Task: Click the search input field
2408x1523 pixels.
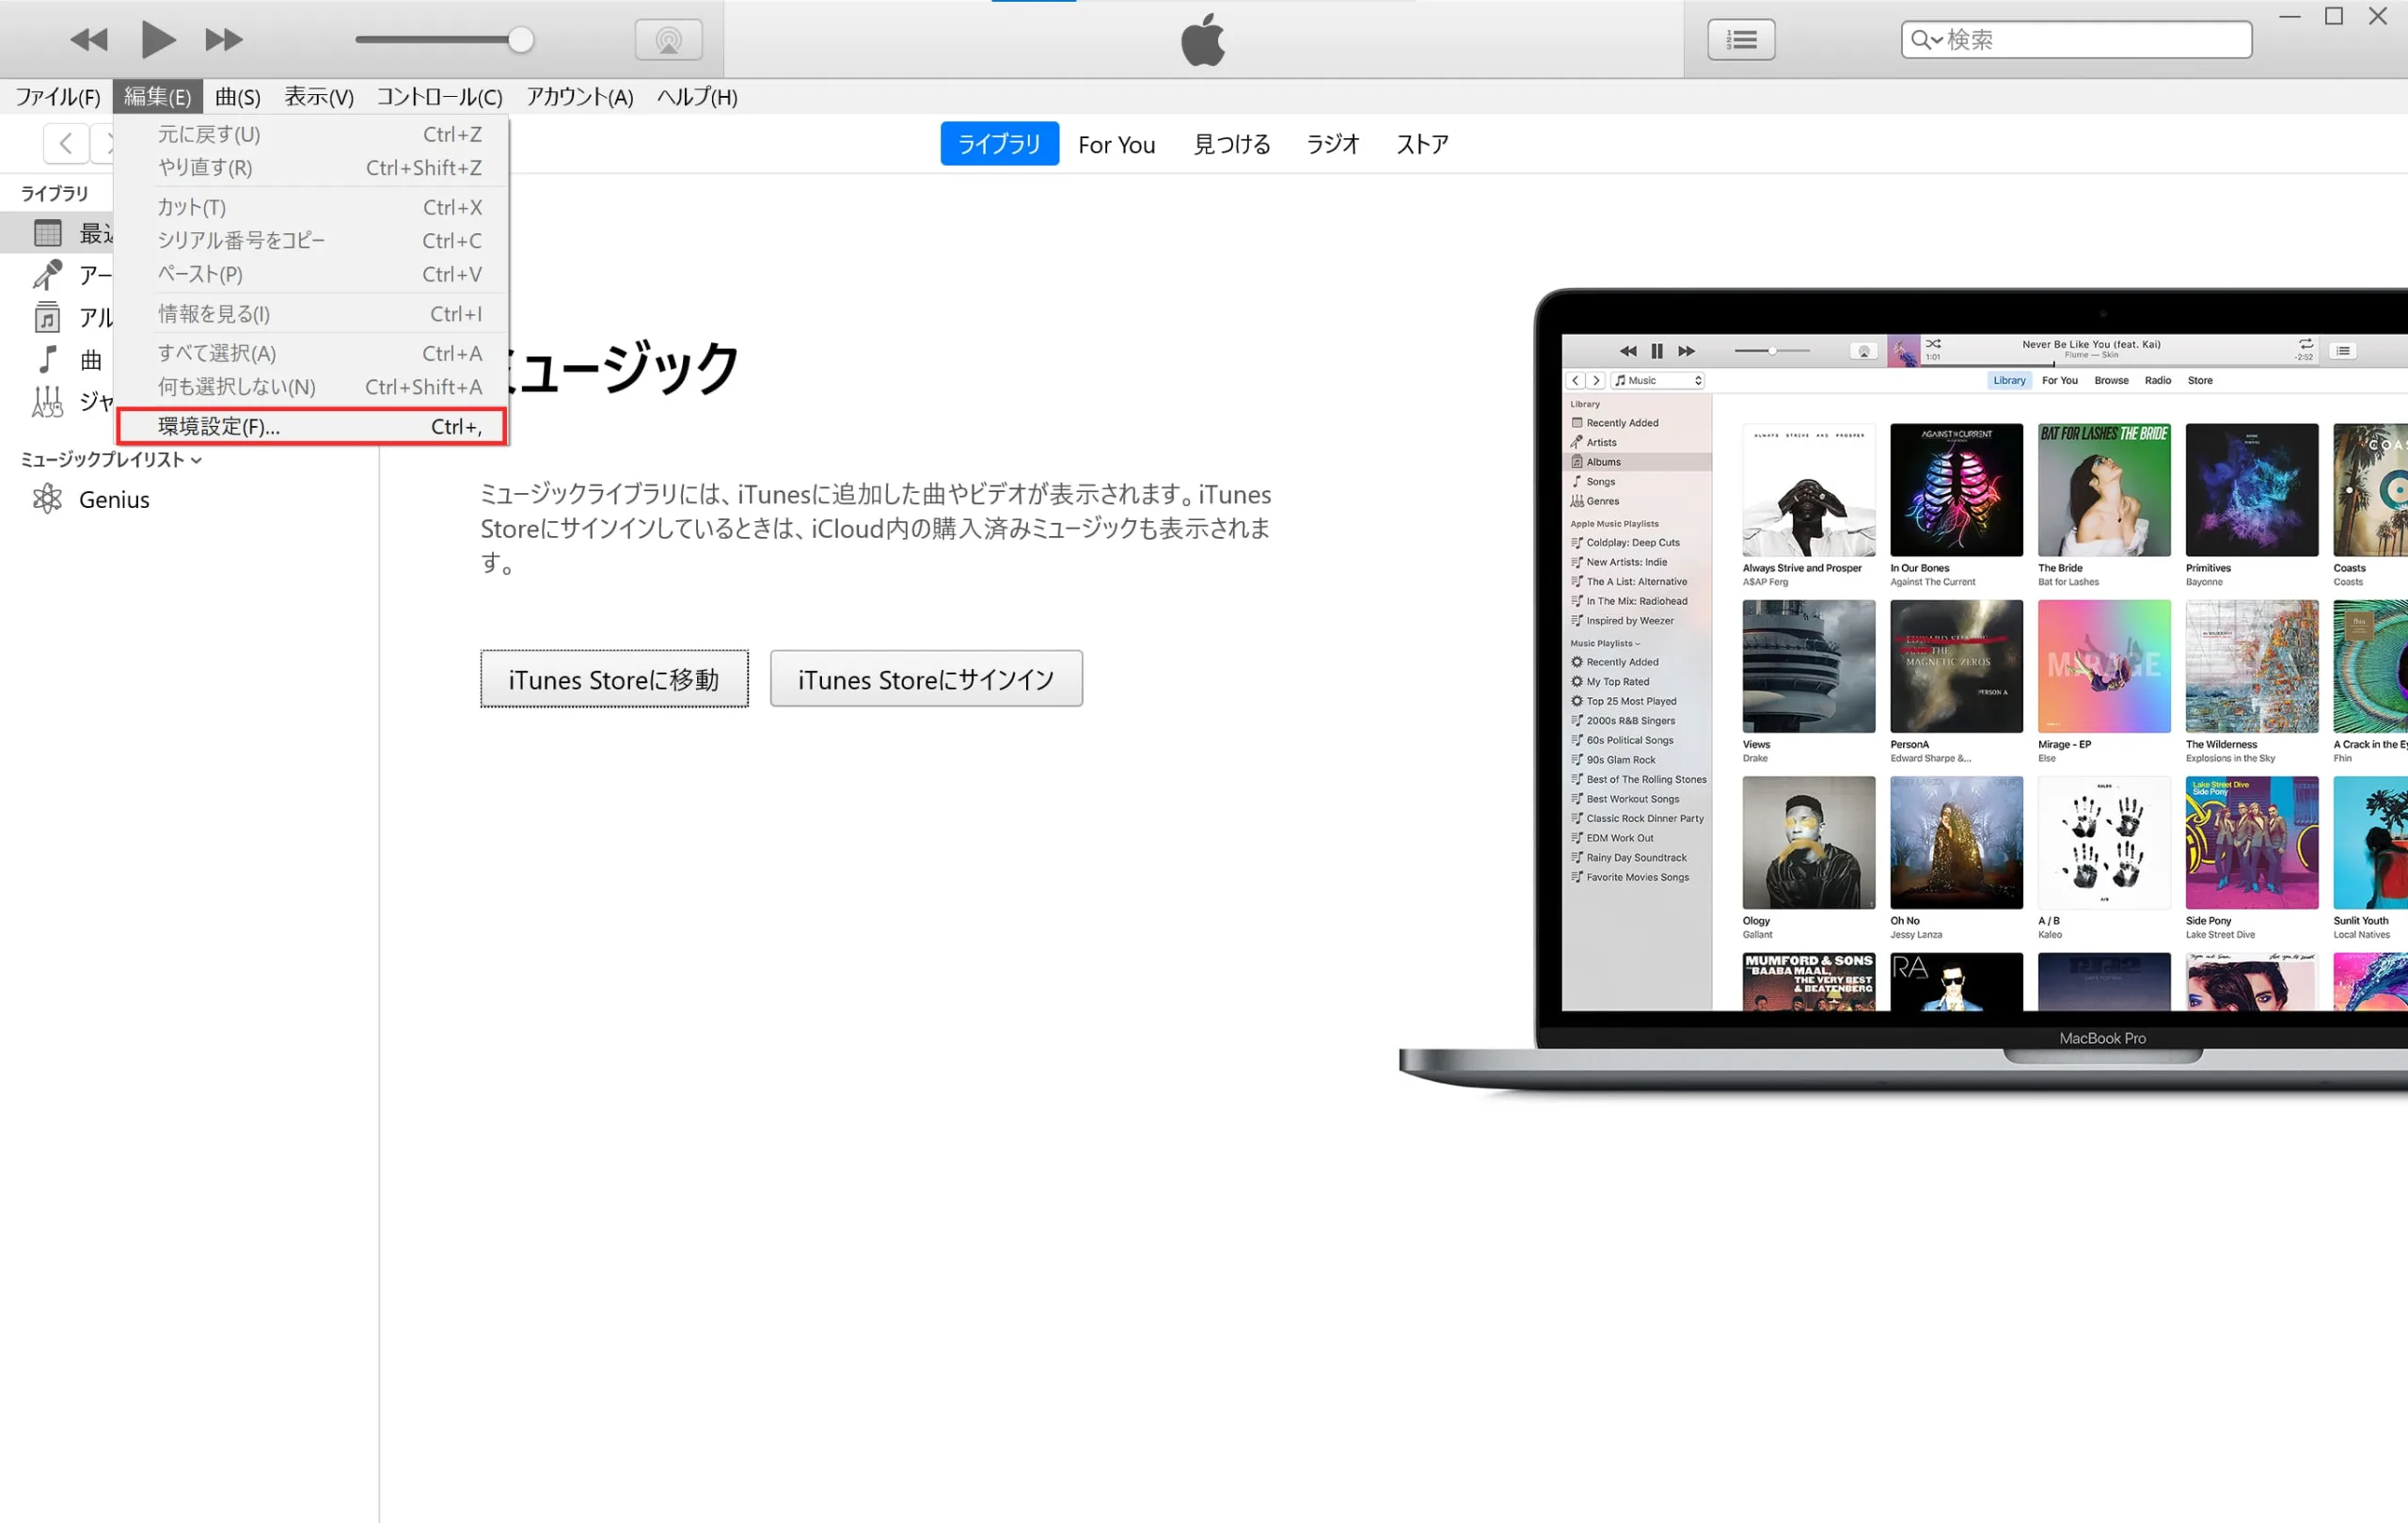Action: (2078, 39)
